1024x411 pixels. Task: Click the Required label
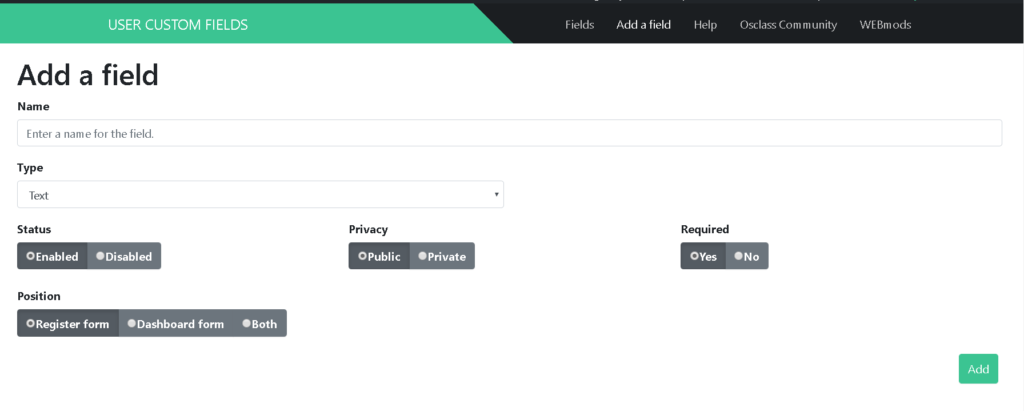point(705,229)
